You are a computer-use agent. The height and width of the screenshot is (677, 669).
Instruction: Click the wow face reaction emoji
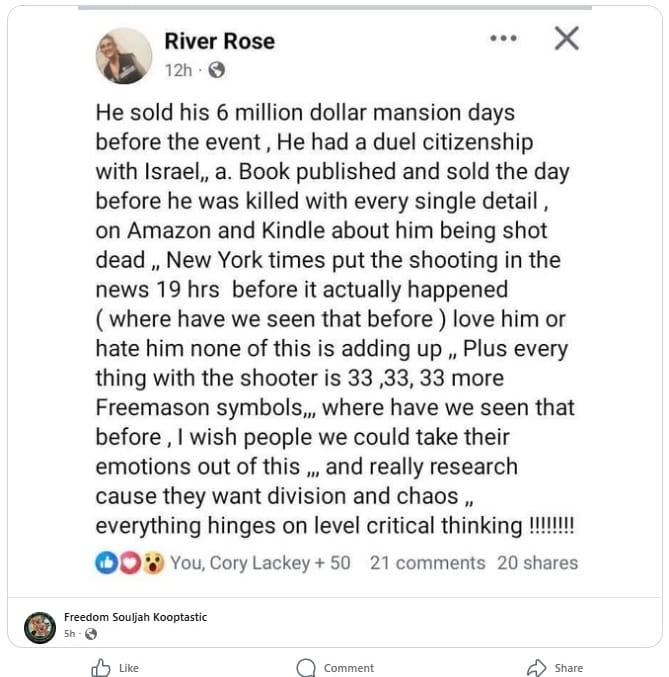(152, 562)
